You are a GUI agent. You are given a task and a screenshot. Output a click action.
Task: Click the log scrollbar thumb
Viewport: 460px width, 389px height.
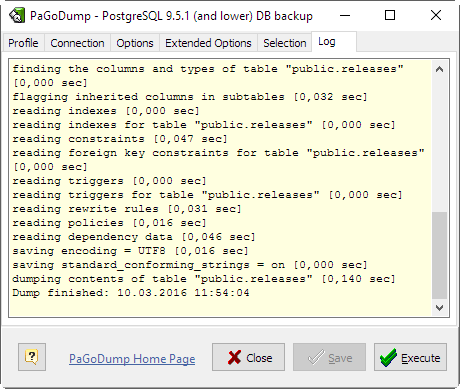click(439, 255)
